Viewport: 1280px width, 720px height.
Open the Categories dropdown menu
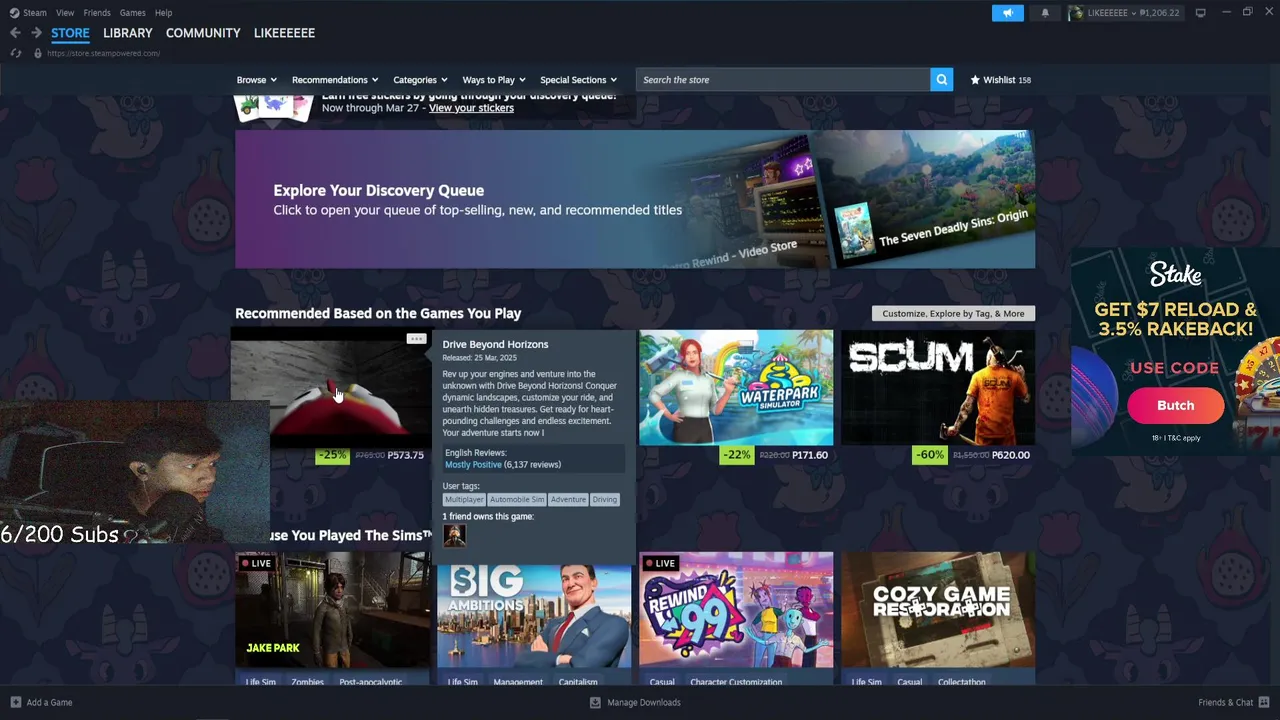[420, 80]
